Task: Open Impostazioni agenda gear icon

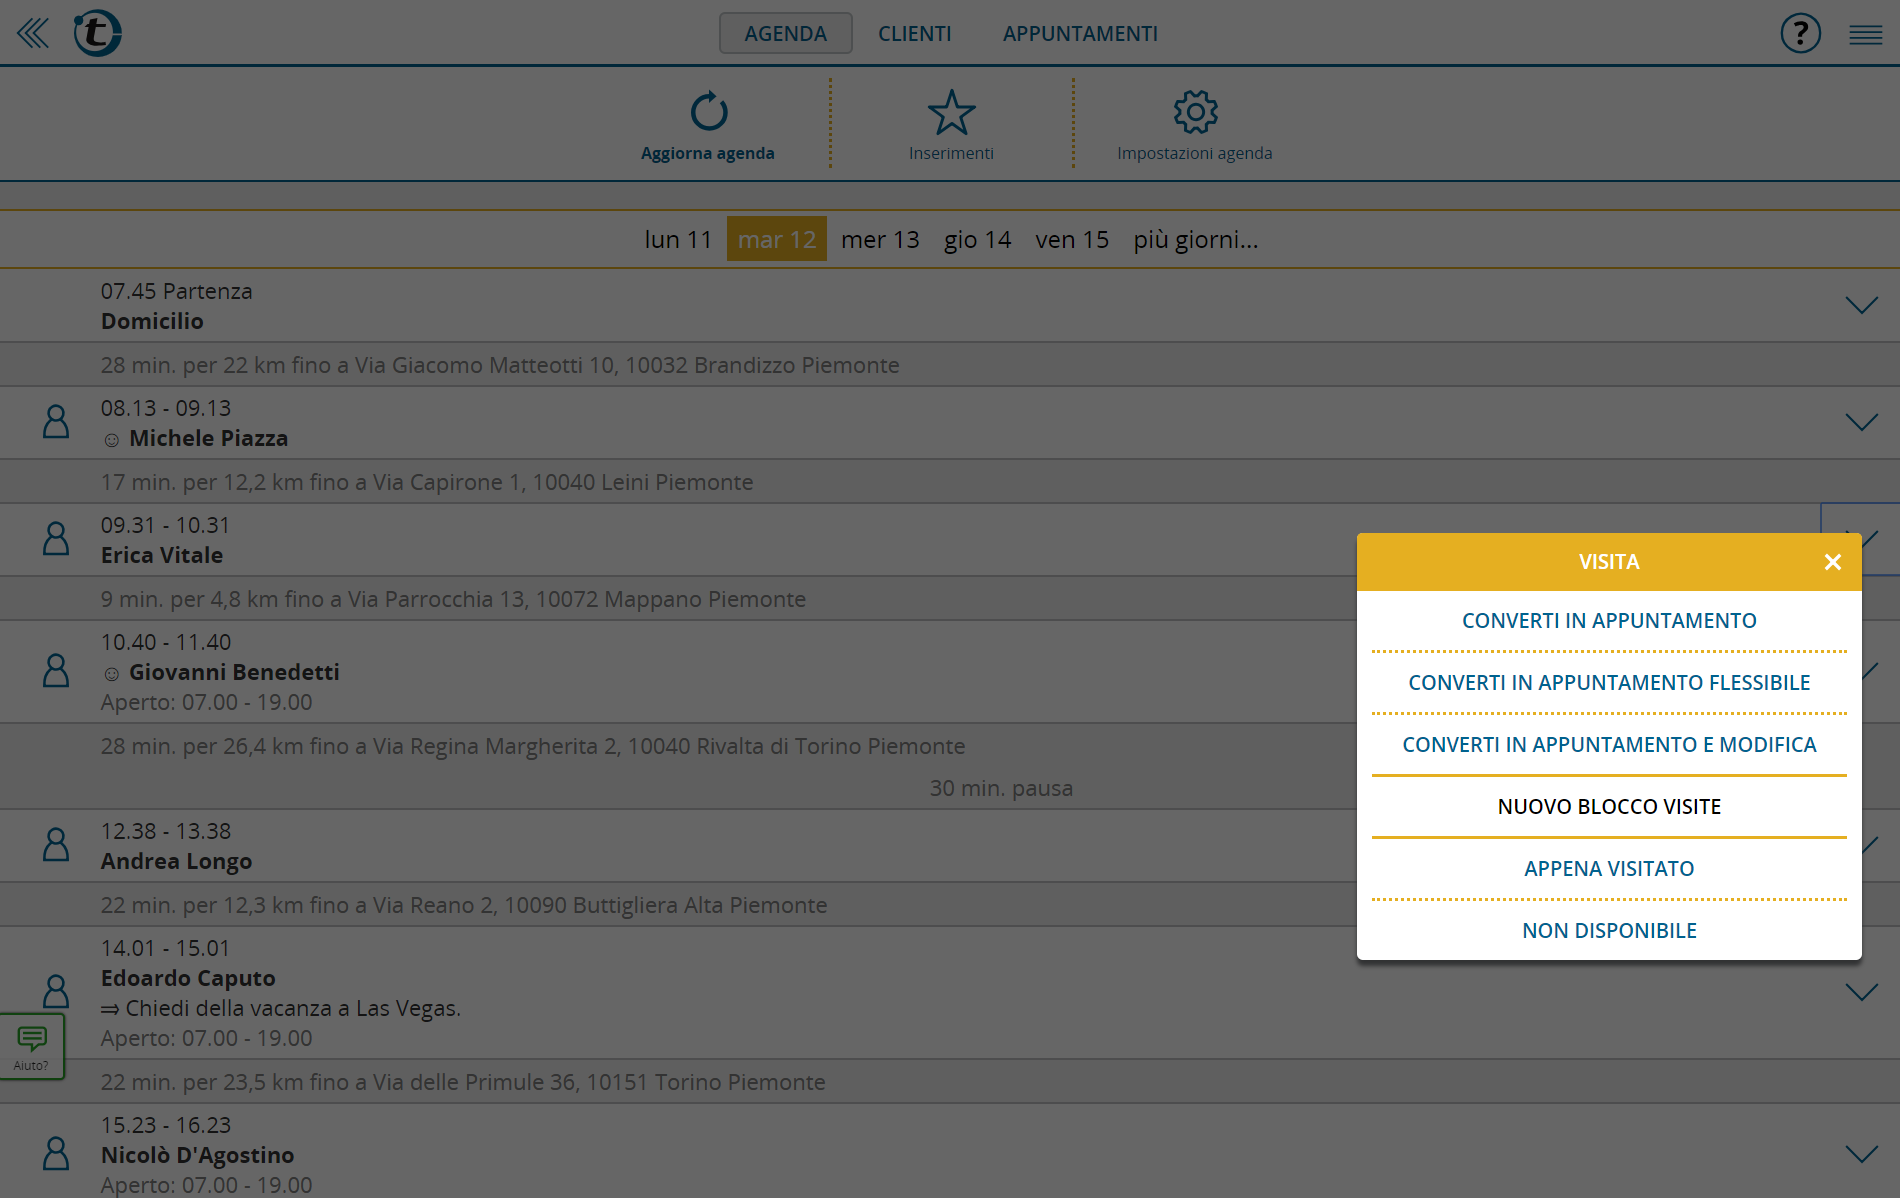Action: tap(1195, 112)
